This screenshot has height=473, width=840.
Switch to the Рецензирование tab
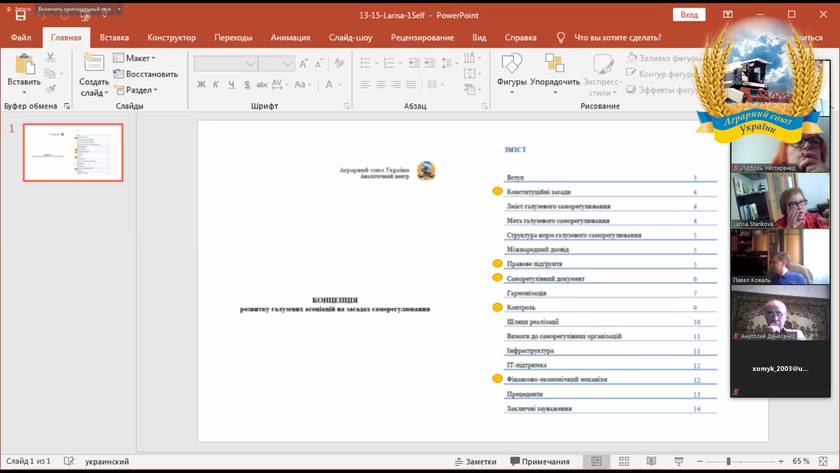(x=422, y=37)
